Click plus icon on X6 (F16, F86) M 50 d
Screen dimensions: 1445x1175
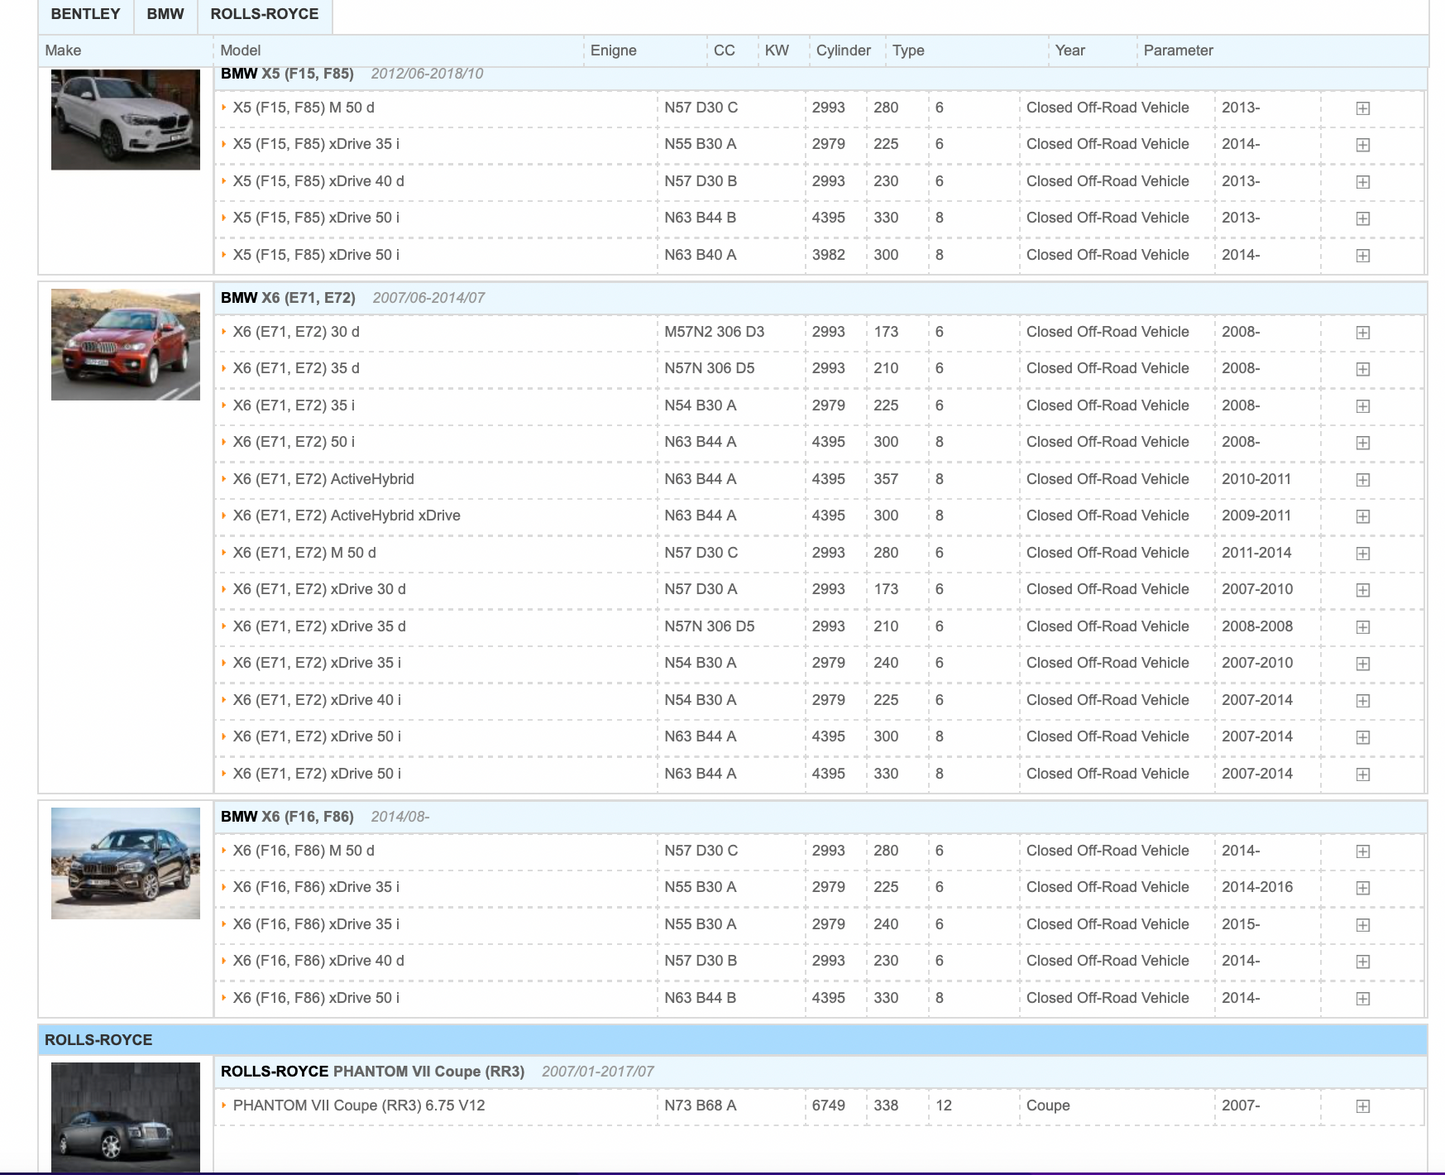coord(1363,851)
